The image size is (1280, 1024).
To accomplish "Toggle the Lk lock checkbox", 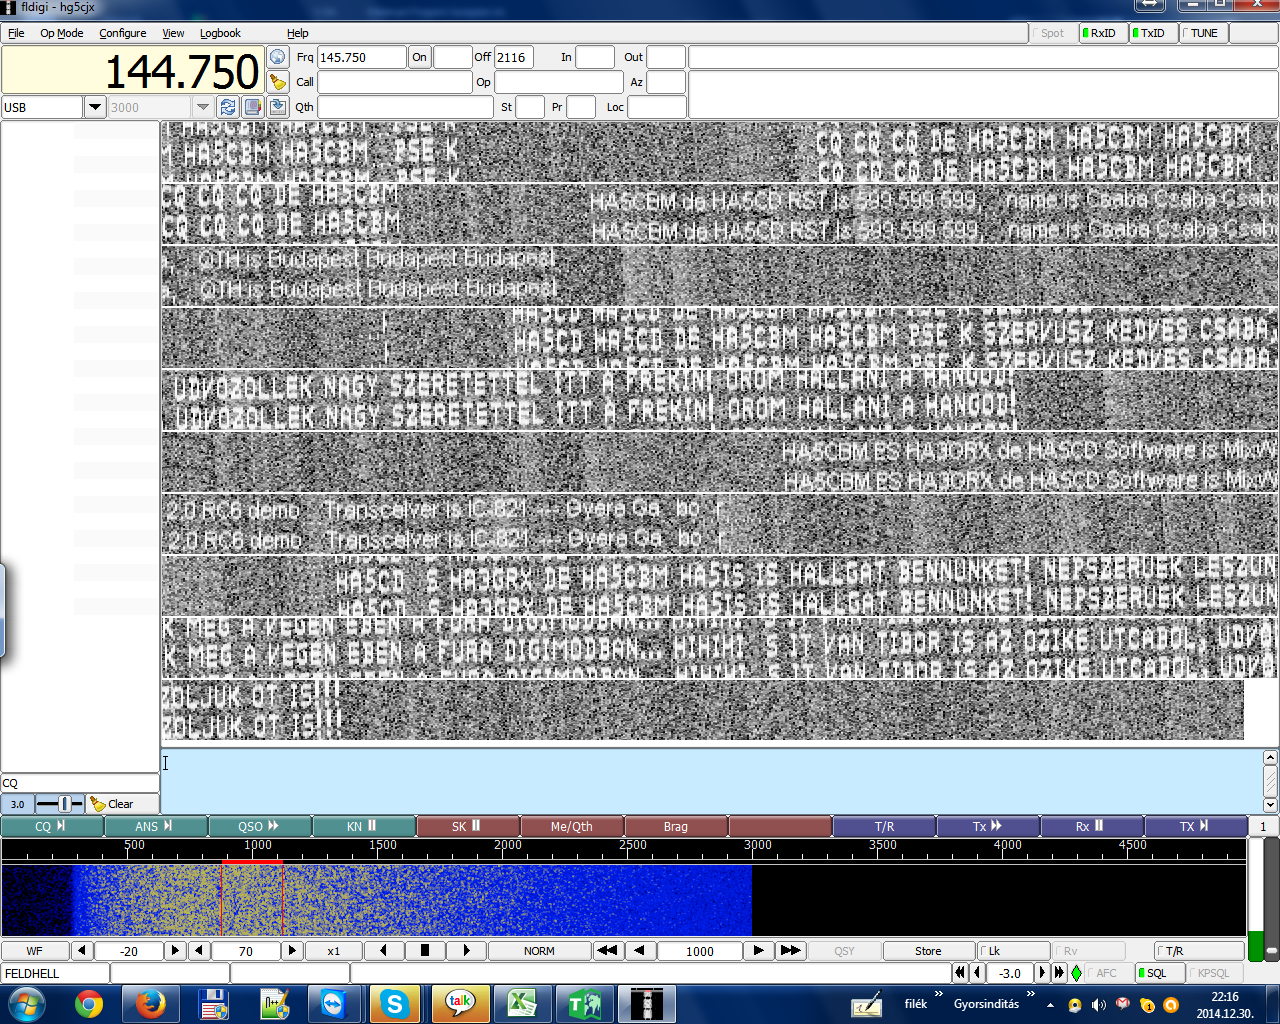I will (x=1012, y=951).
